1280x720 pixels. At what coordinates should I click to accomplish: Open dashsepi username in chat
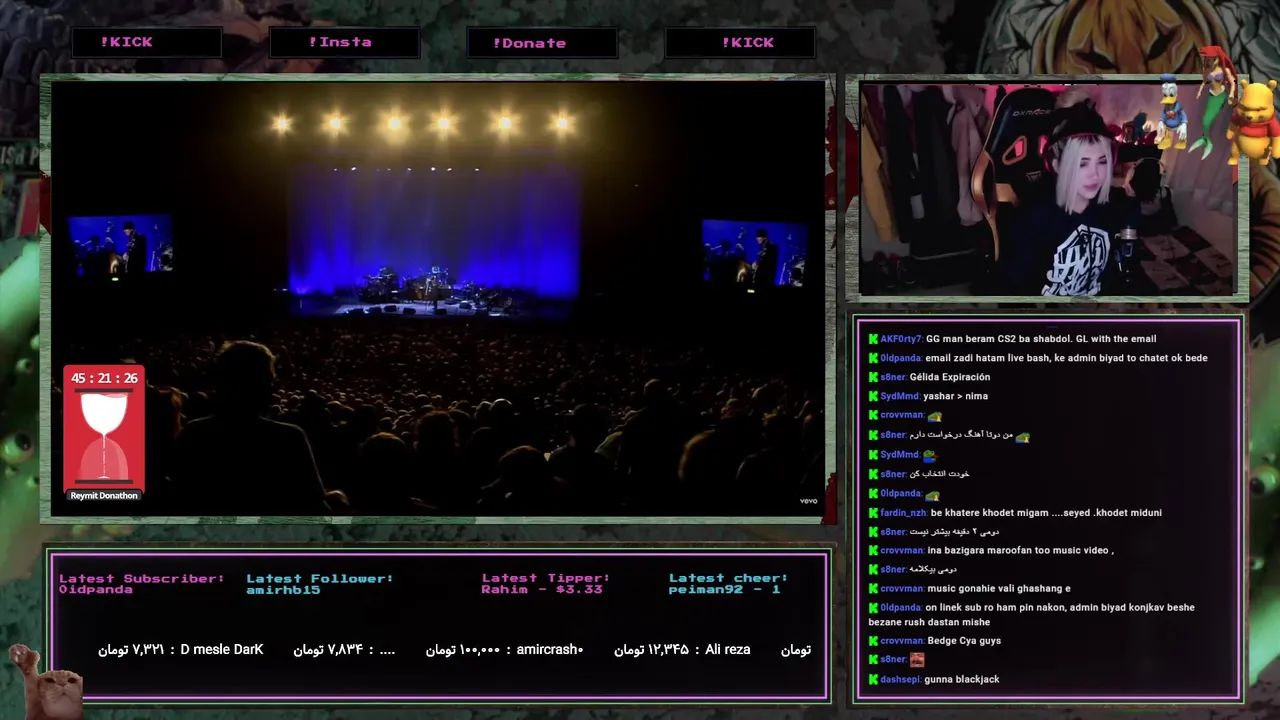pyautogui.click(x=900, y=680)
